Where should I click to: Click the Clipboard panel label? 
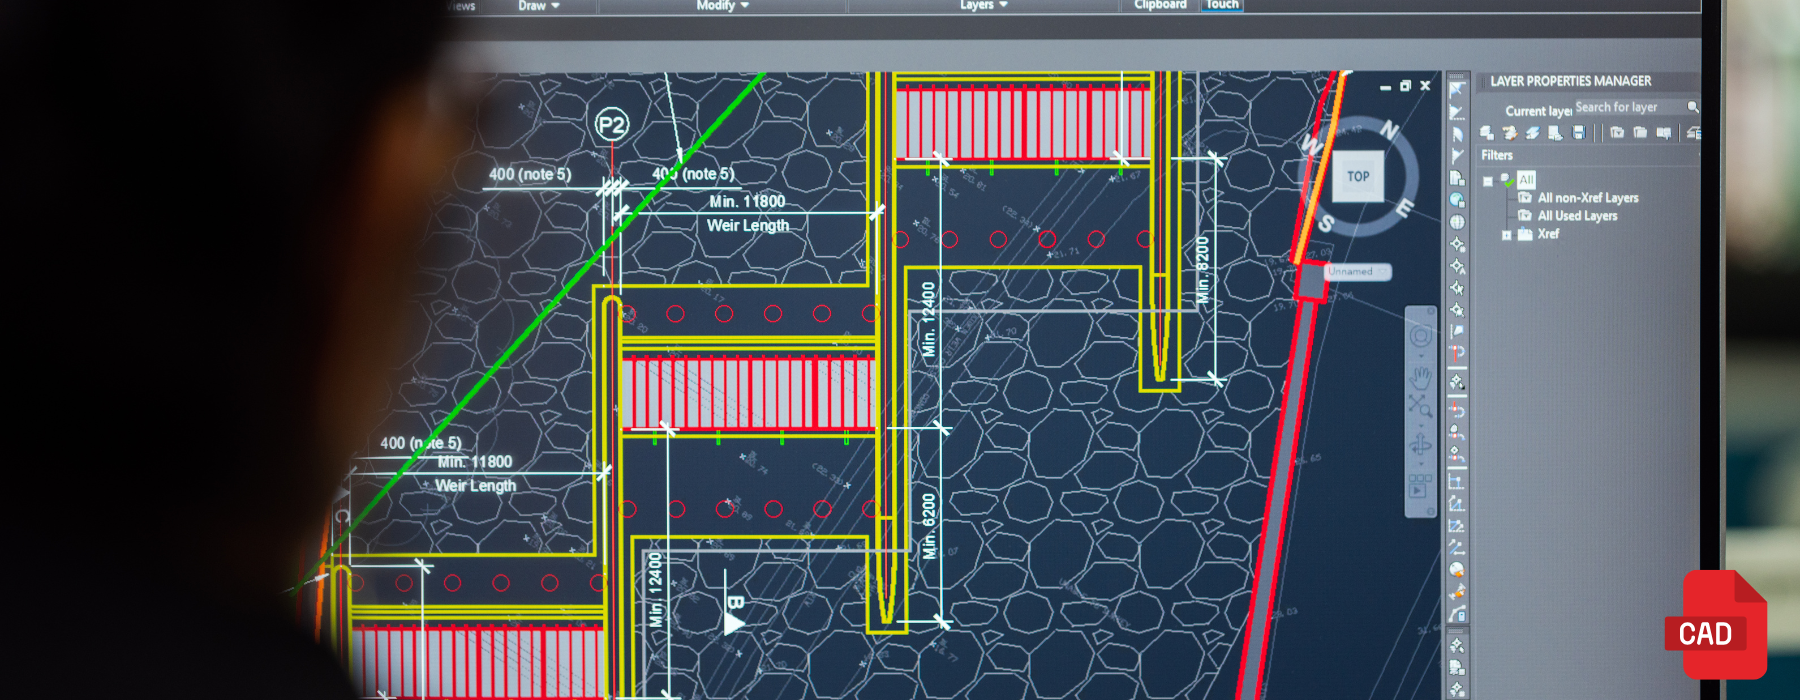[1160, 5]
